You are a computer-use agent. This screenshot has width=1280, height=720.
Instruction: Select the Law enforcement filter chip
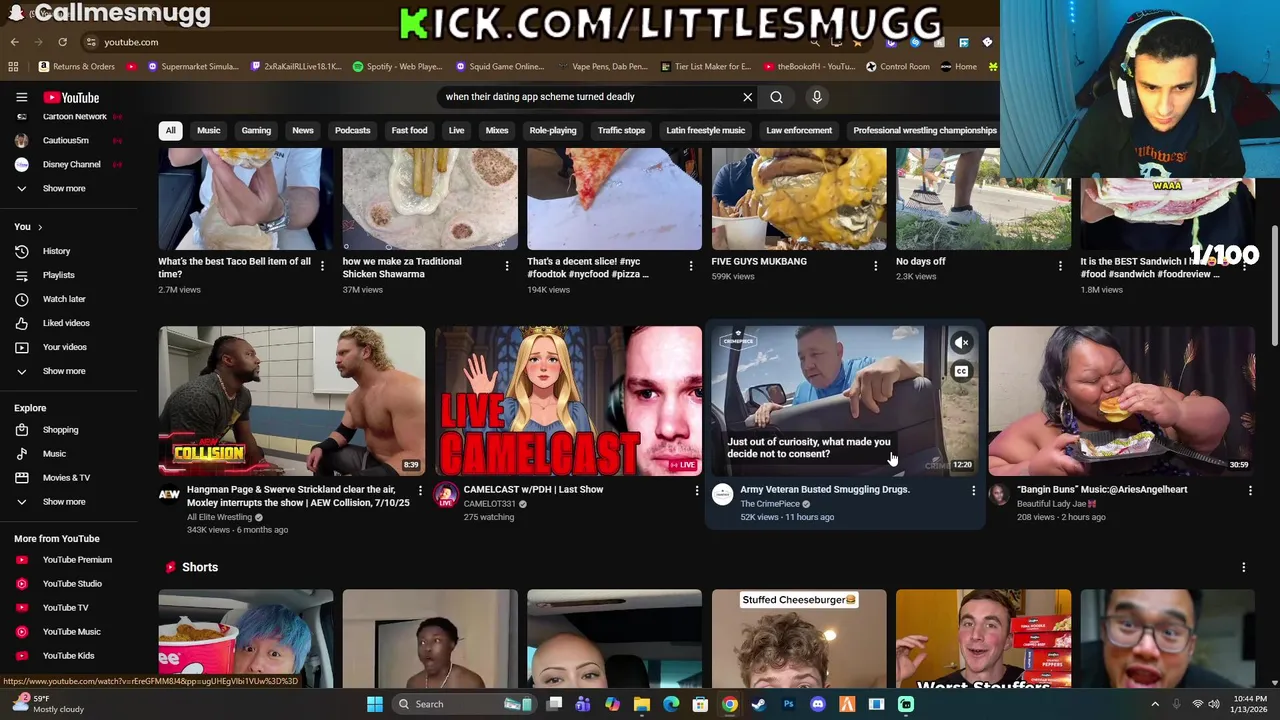pos(799,130)
